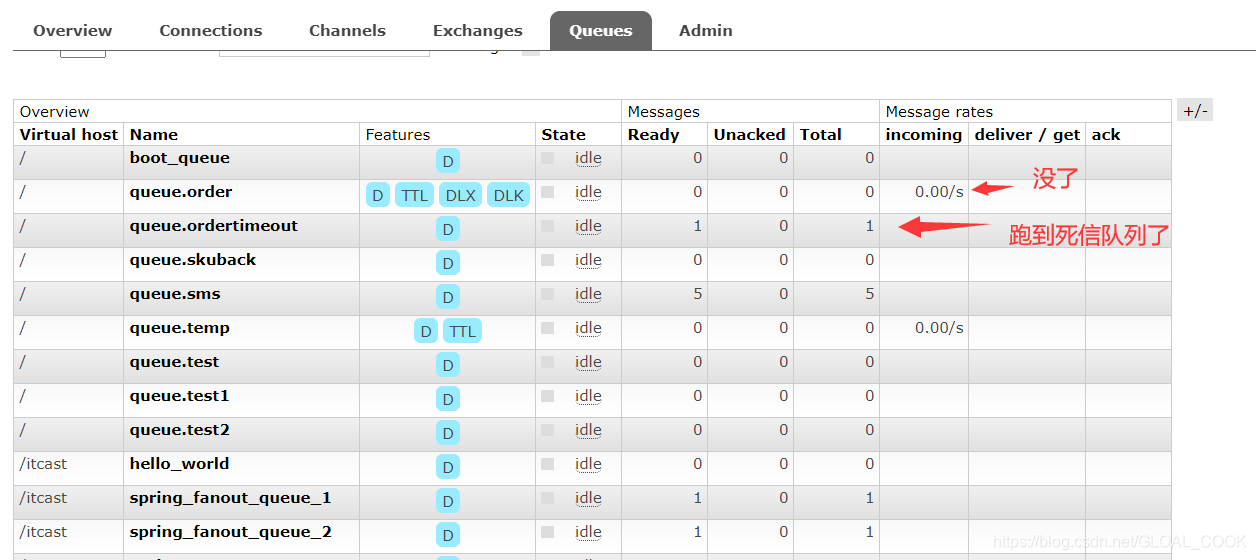1256x560 pixels.
Task: Sort by the Virtual host column header
Action: tap(69, 134)
